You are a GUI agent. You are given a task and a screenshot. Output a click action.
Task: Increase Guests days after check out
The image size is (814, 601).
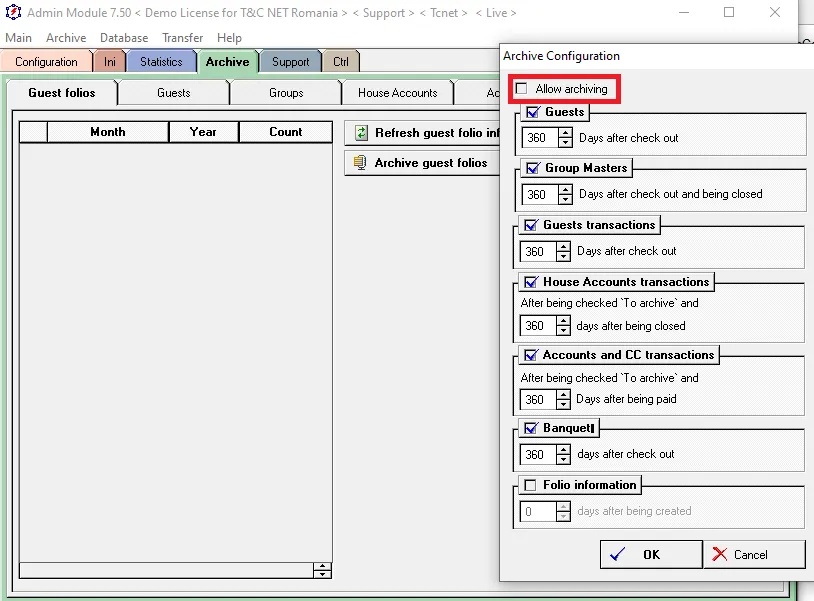(565, 133)
